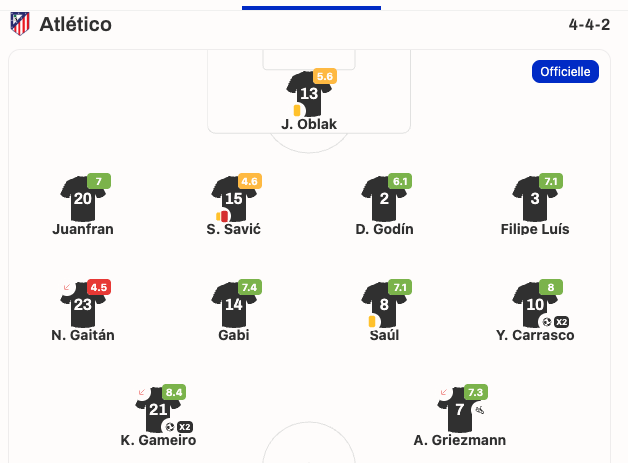The width and height of the screenshot is (628, 463).
Task: Click the Officielle lineup badge
Action: click(x=566, y=71)
